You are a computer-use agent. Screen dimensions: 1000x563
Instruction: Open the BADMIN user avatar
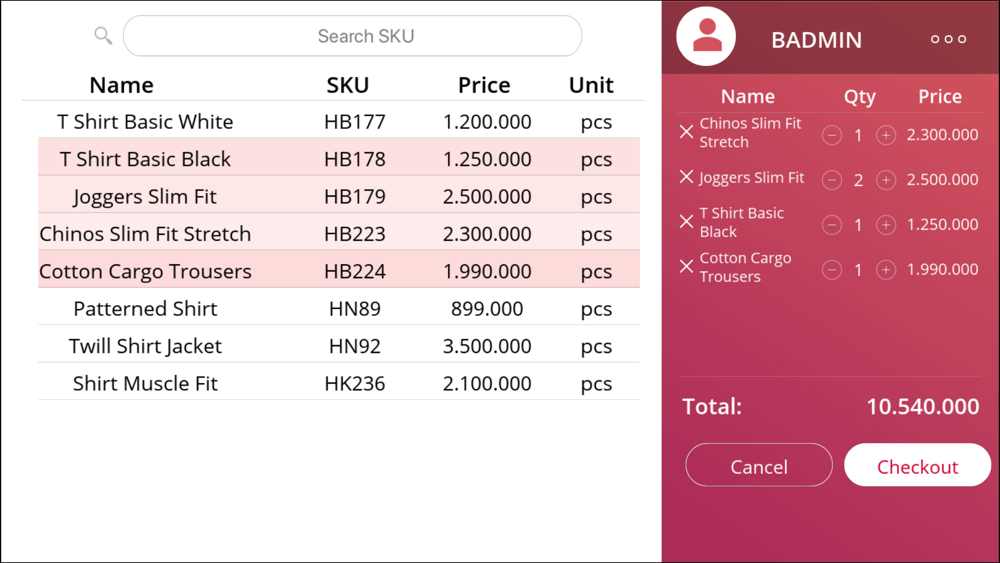[x=706, y=36]
